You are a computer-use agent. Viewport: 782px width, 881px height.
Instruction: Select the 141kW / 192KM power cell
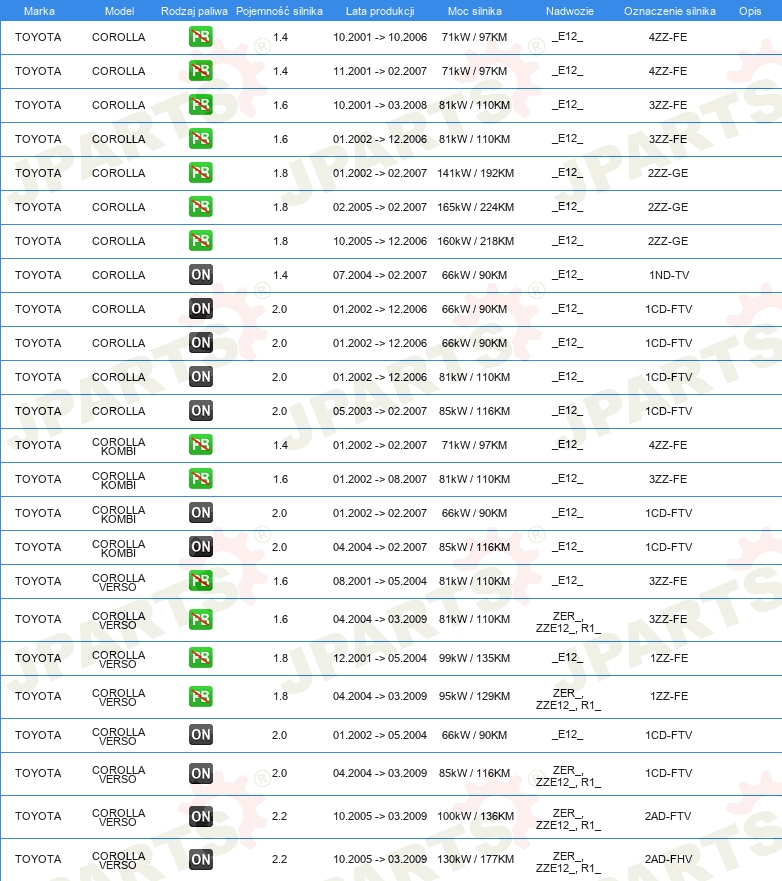(475, 173)
